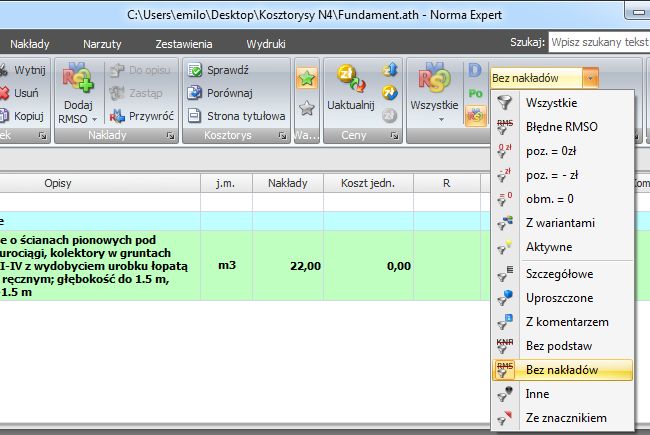
Task: Select Ze znacznikiem filter option
Action: click(x=565, y=418)
